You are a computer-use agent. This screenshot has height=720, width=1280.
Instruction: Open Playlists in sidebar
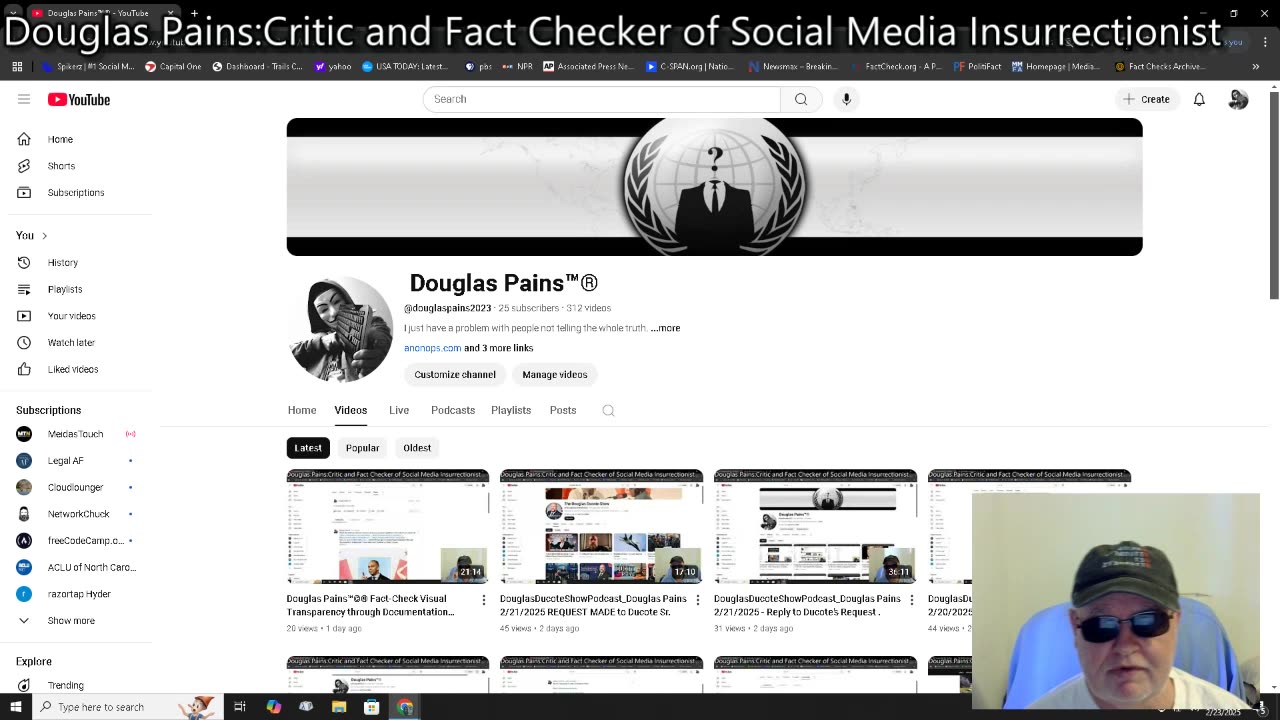[x=76, y=289]
